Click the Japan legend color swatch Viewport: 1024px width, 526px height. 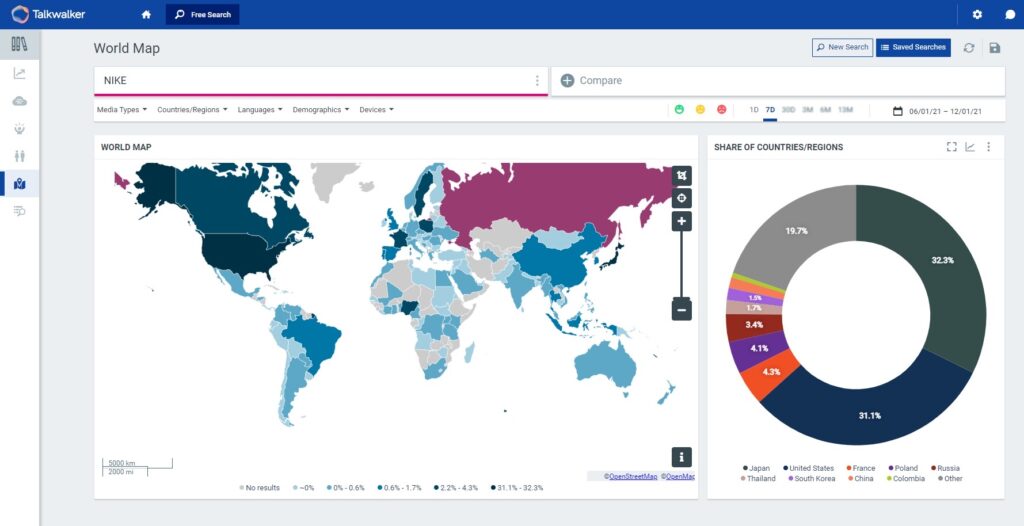coord(746,468)
